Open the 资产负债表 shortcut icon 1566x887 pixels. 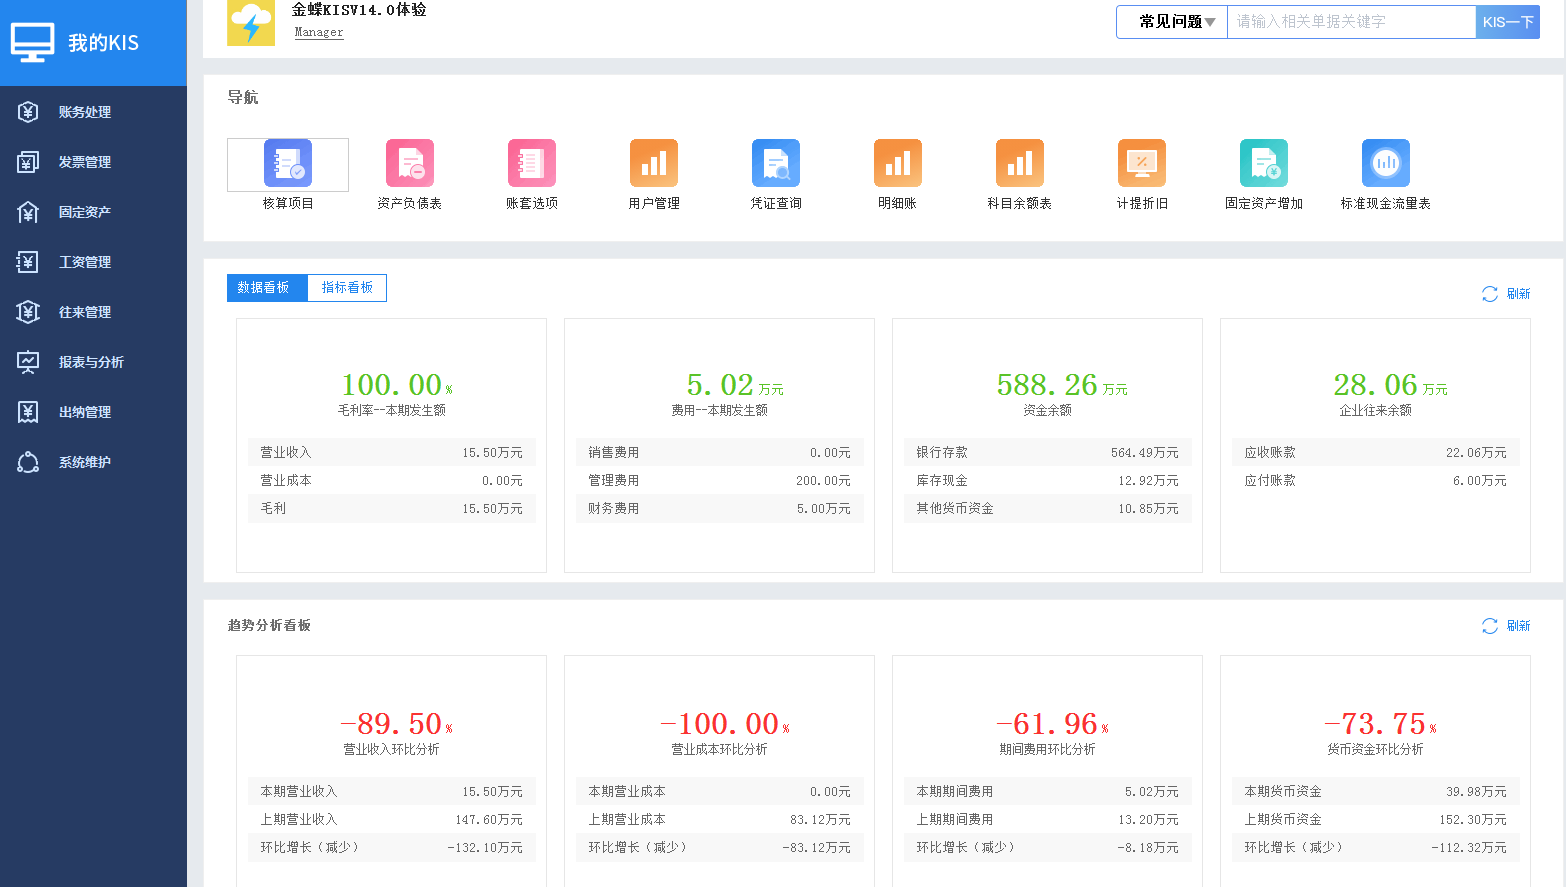tap(410, 163)
